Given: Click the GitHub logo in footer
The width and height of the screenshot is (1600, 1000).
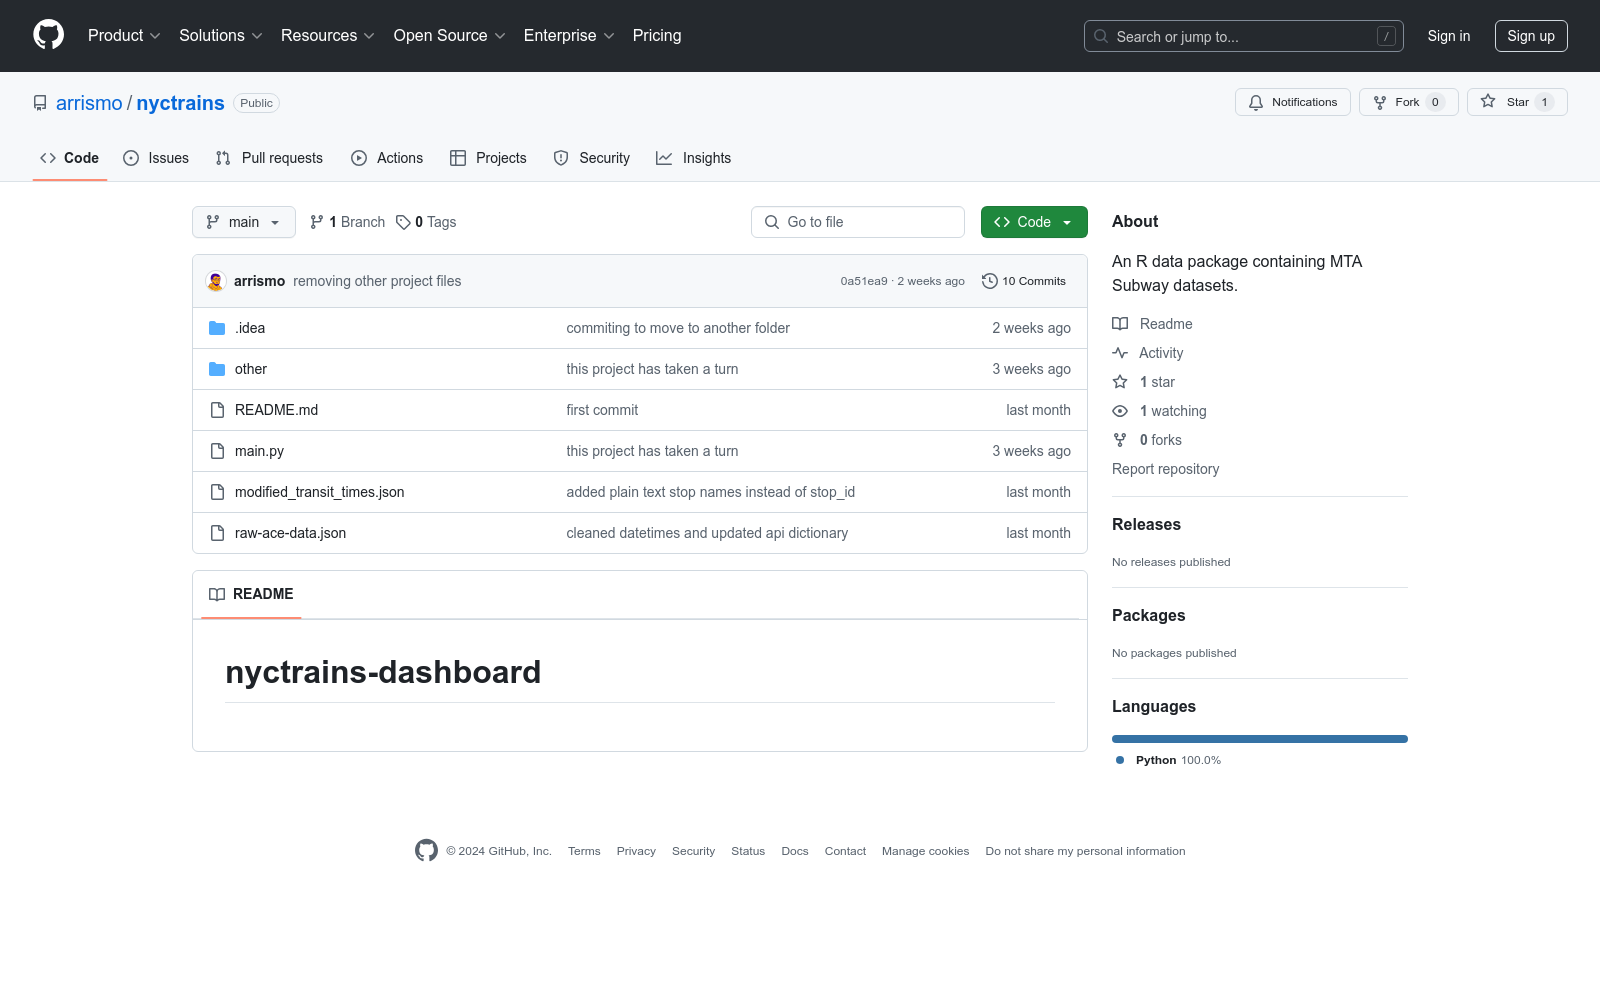Looking at the screenshot, I should tap(426, 850).
